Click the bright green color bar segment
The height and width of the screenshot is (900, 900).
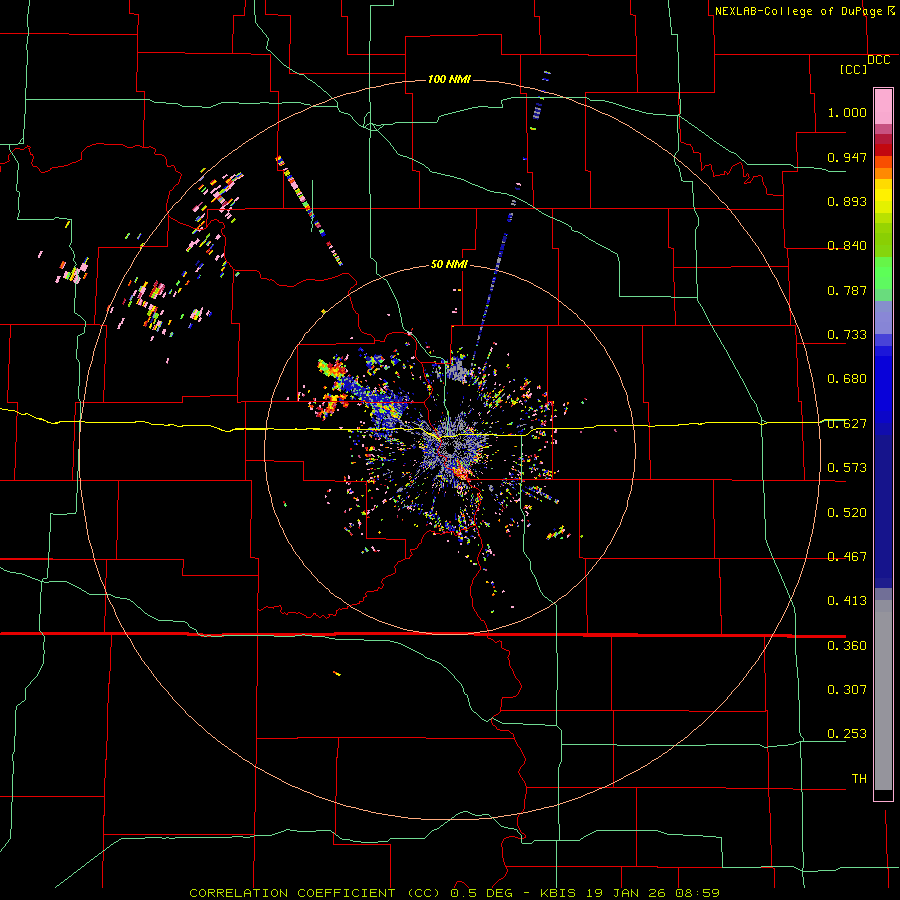pyautogui.click(x=883, y=272)
